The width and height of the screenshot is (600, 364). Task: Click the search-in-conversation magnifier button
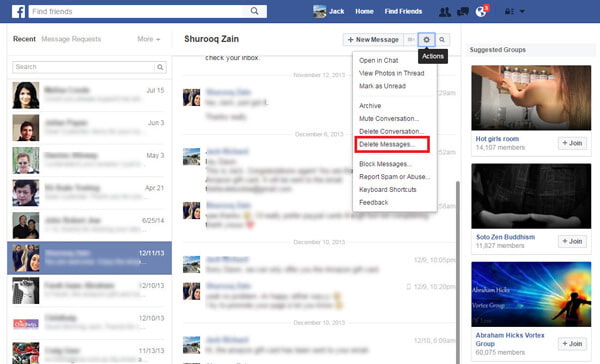click(442, 39)
